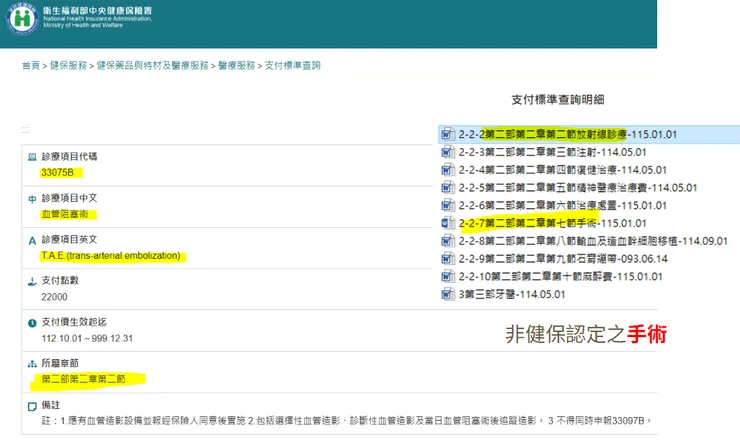The image size is (740, 445).
Task: Open file 2-2-4第二部第二章第四節復健治療-114.05.01
Action: 563,170
